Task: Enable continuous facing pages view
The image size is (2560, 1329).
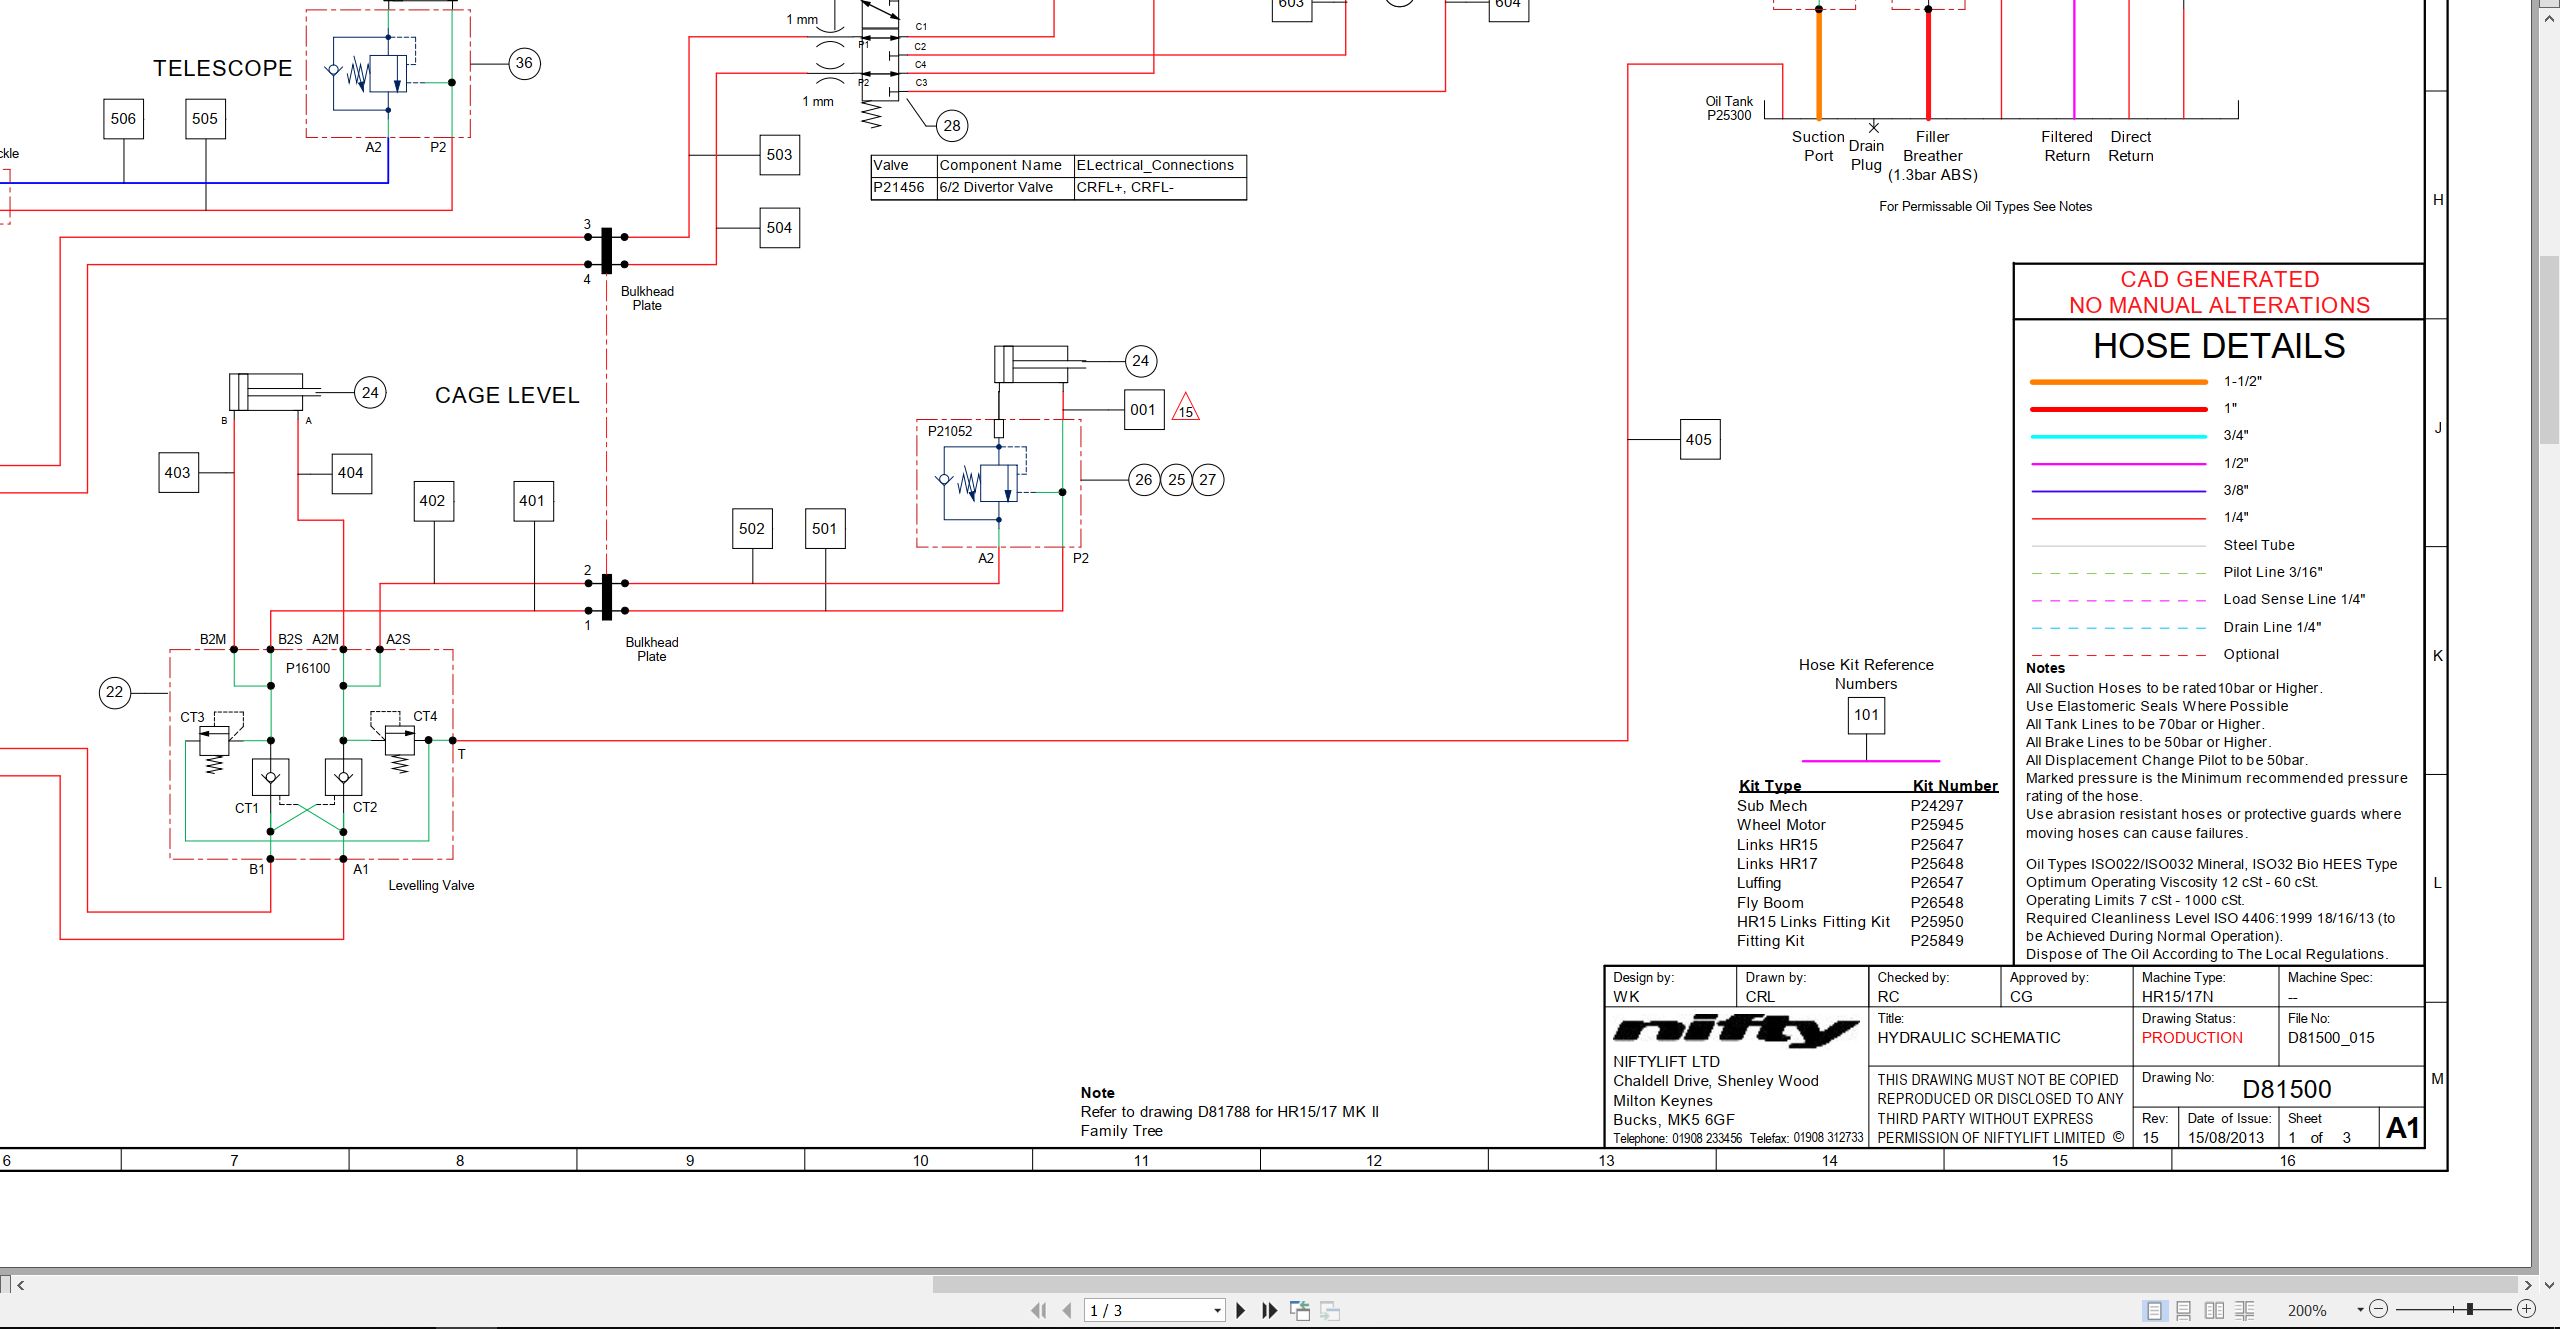Action: [x=2244, y=1310]
